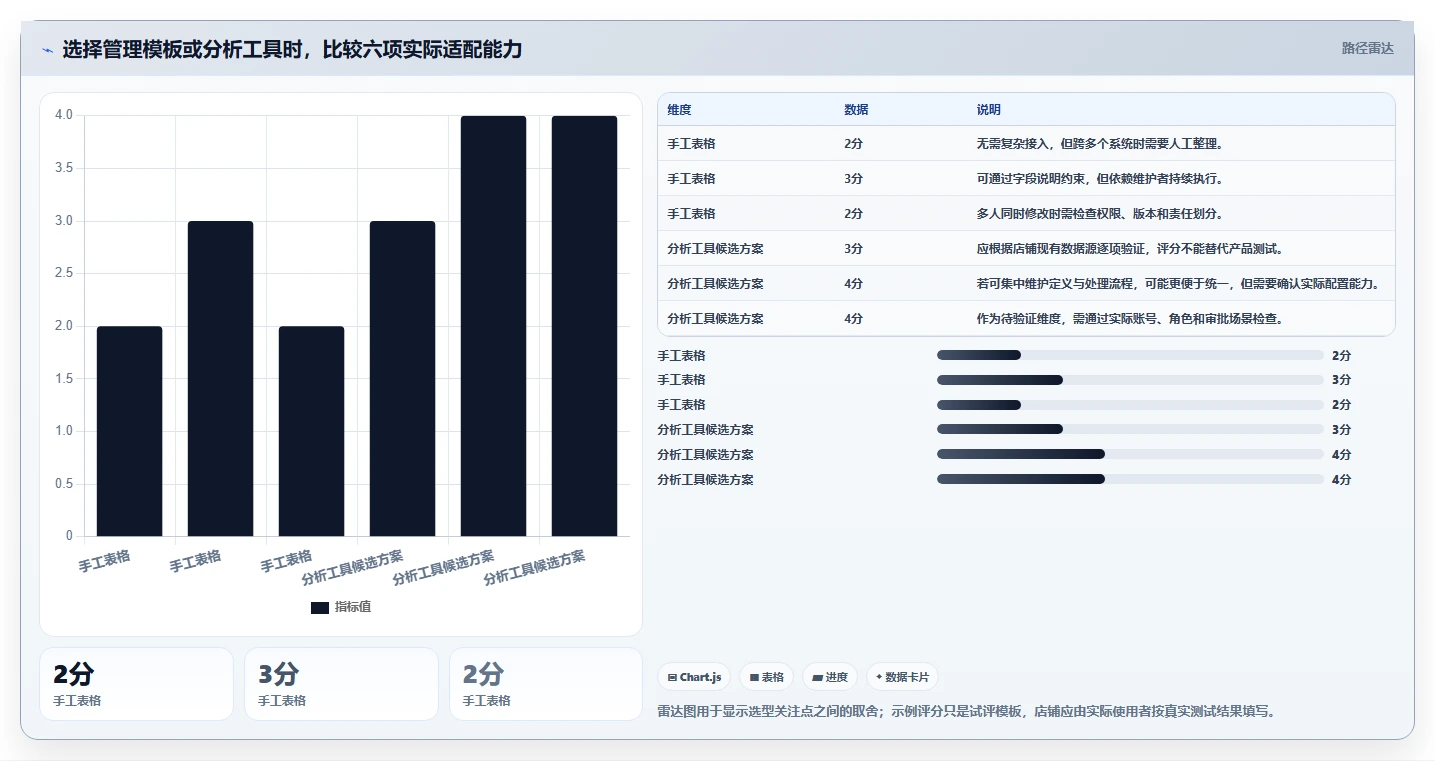Image resolution: width=1435 pixels, height=761 pixels.
Task: Click the icon on the 进度 chip
Action: (x=818, y=677)
